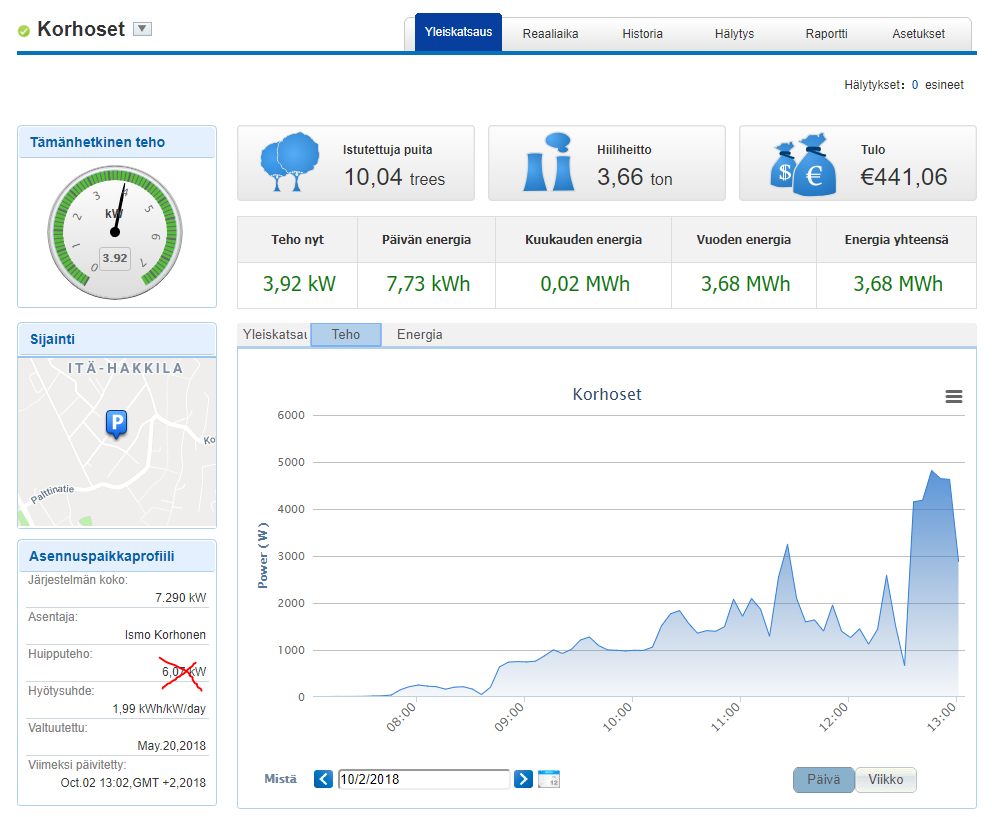Select the Teho chart tab

click(345, 334)
